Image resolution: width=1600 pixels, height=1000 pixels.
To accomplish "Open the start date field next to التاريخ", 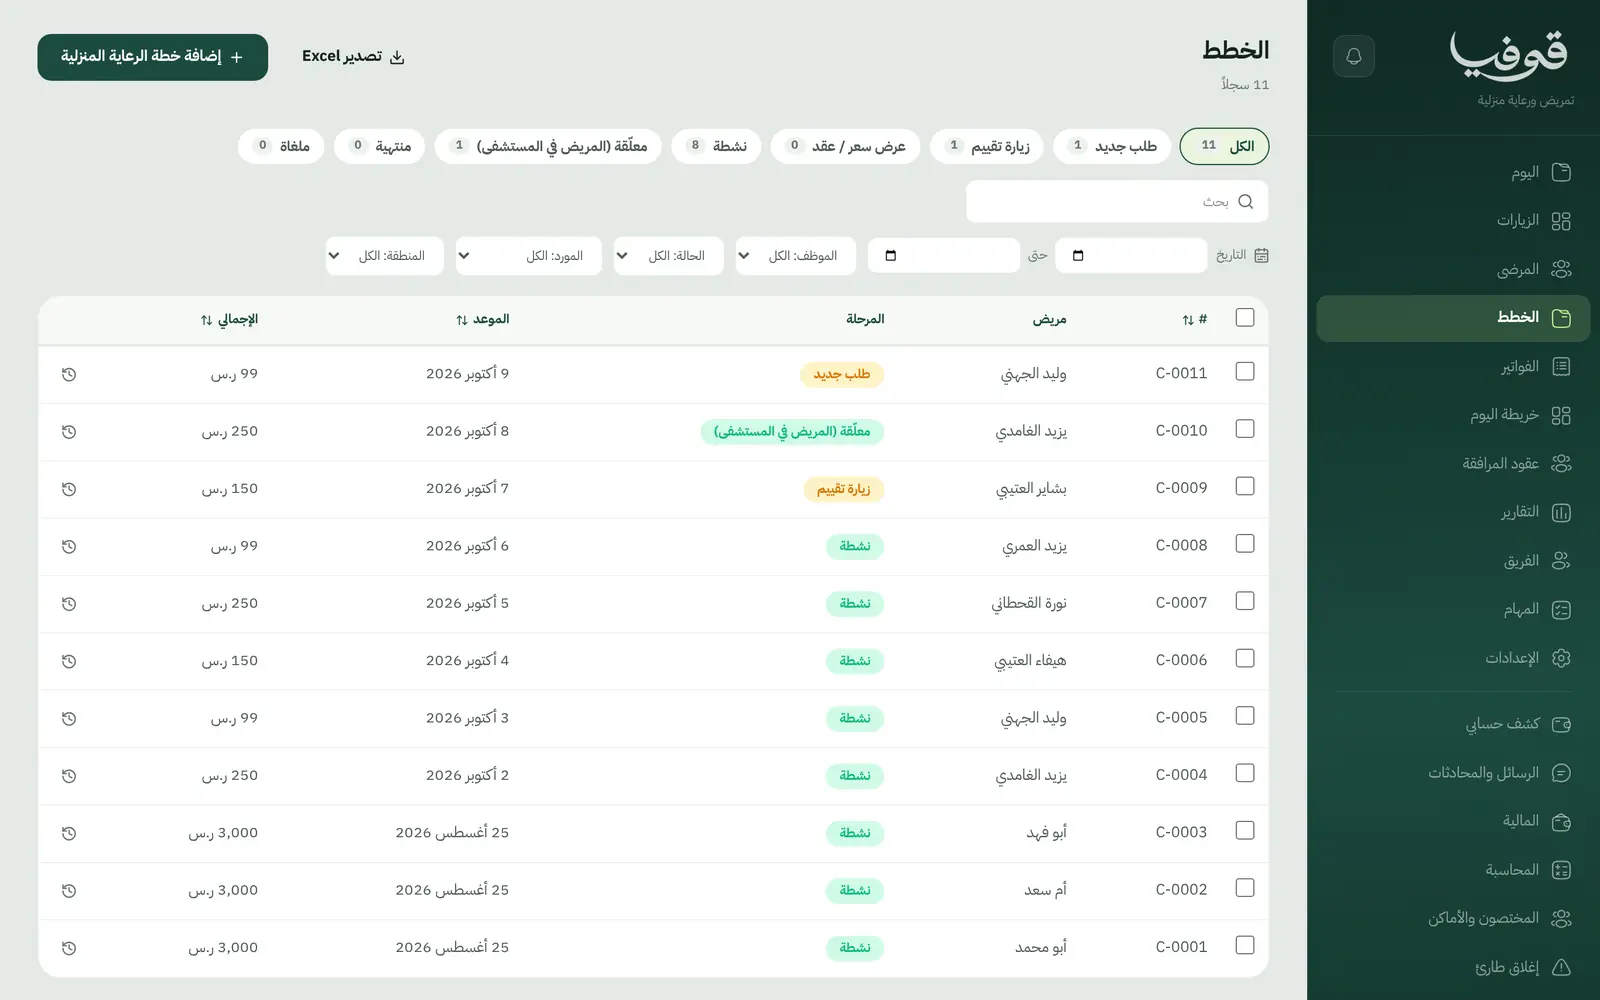I will (1132, 256).
